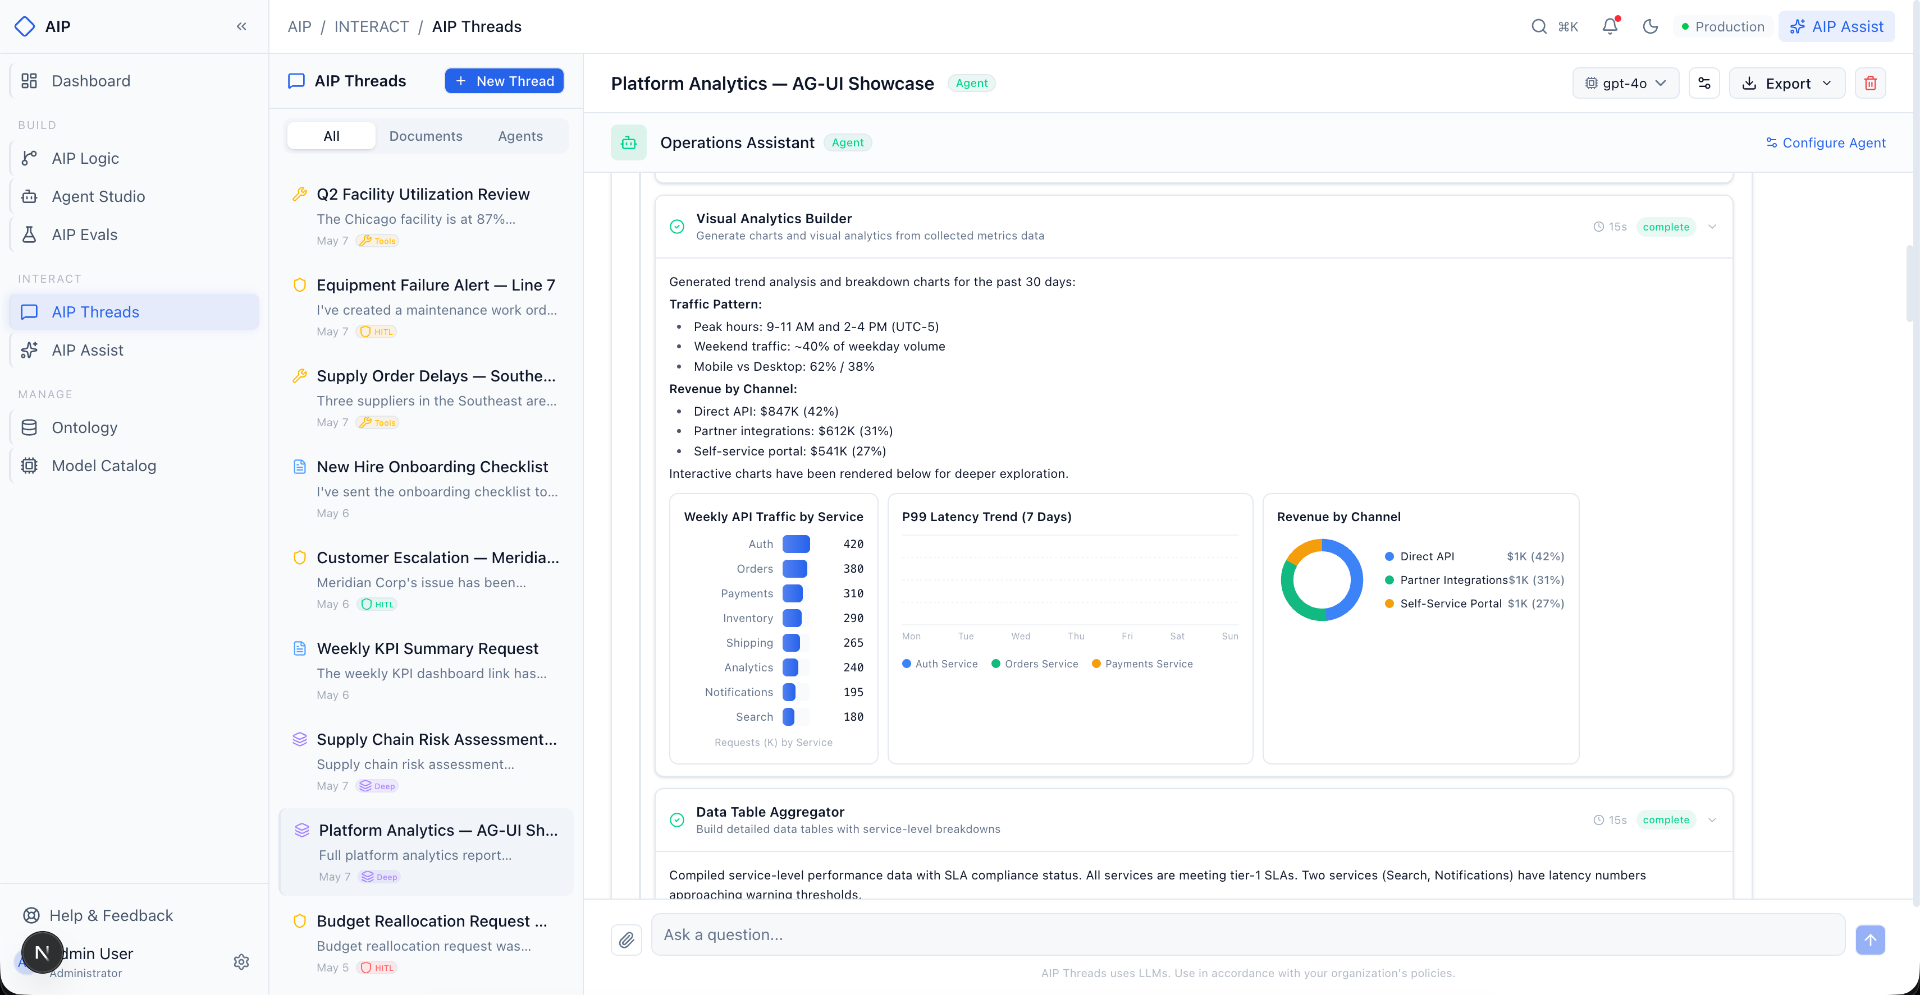The height and width of the screenshot is (995, 1920).
Task: Select the Direct API legend color dot
Action: click(1389, 557)
